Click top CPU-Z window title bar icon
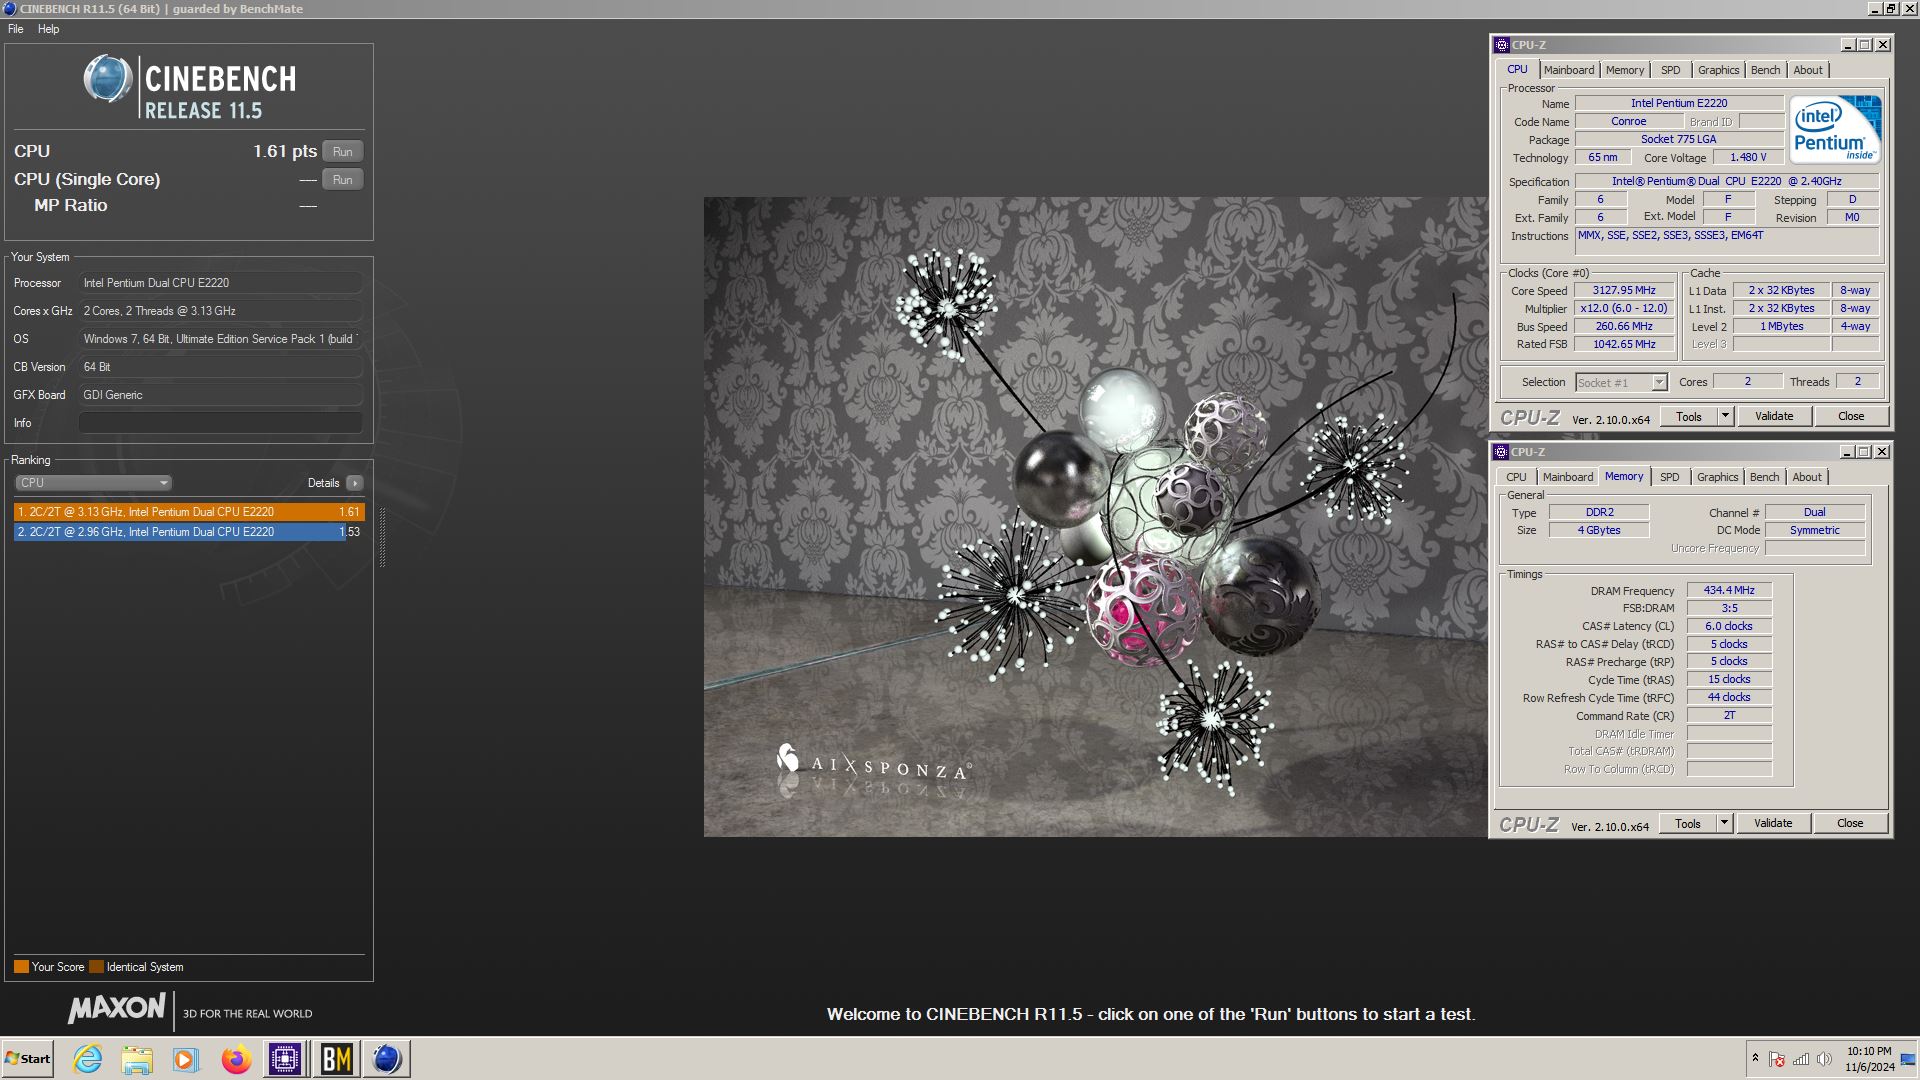 click(x=1502, y=45)
